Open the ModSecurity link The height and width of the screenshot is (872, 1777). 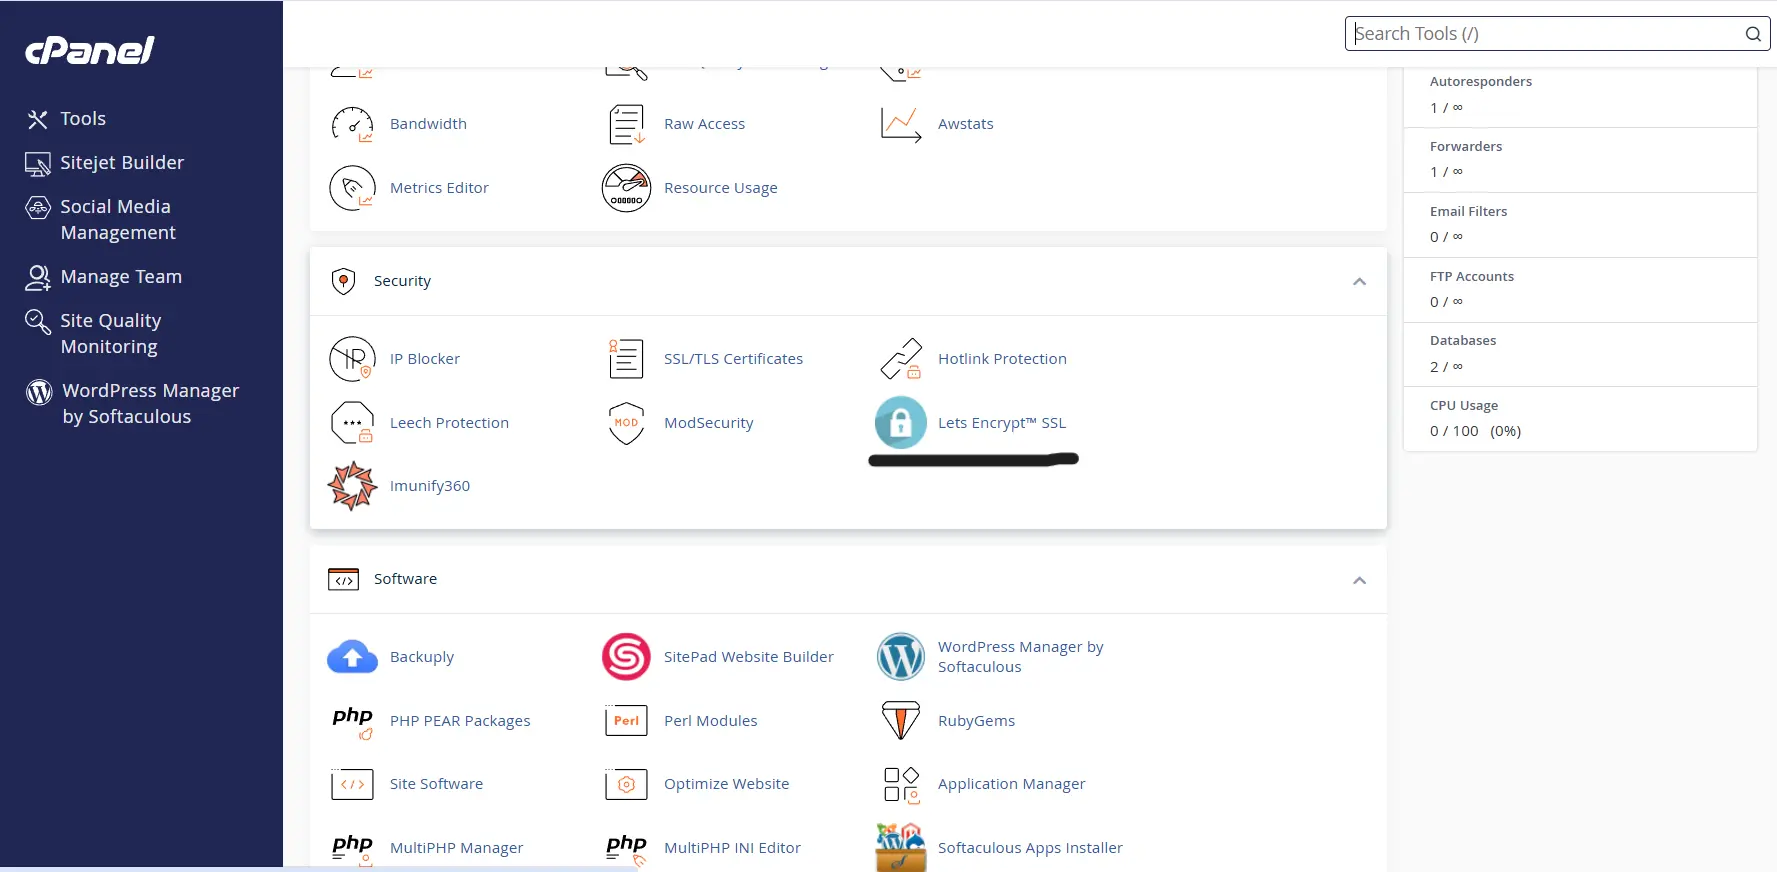click(x=708, y=423)
